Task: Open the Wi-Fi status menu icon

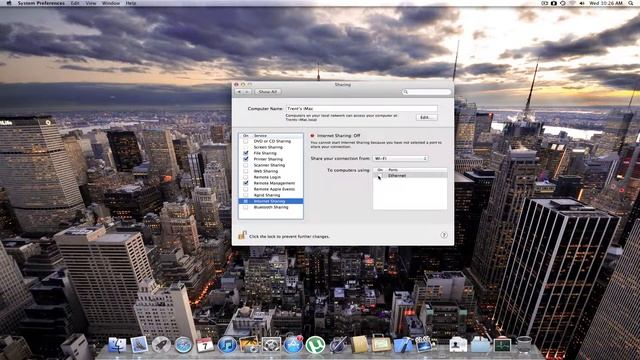Action: (x=572, y=3)
